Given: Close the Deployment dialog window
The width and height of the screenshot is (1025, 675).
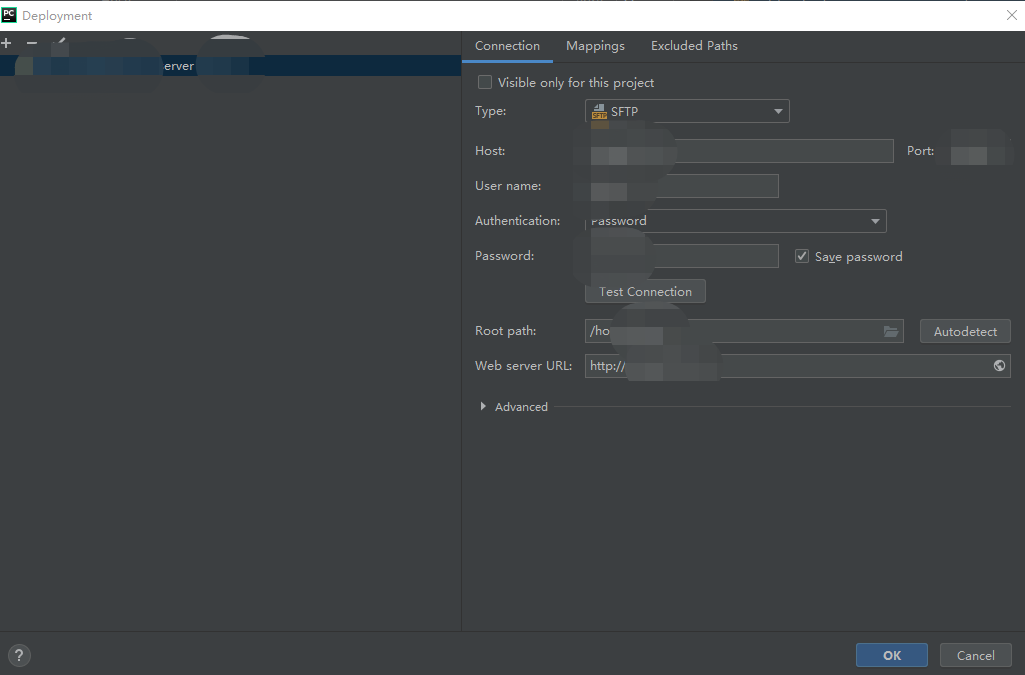Looking at the screenshot, I should [x=1011, y=15].
